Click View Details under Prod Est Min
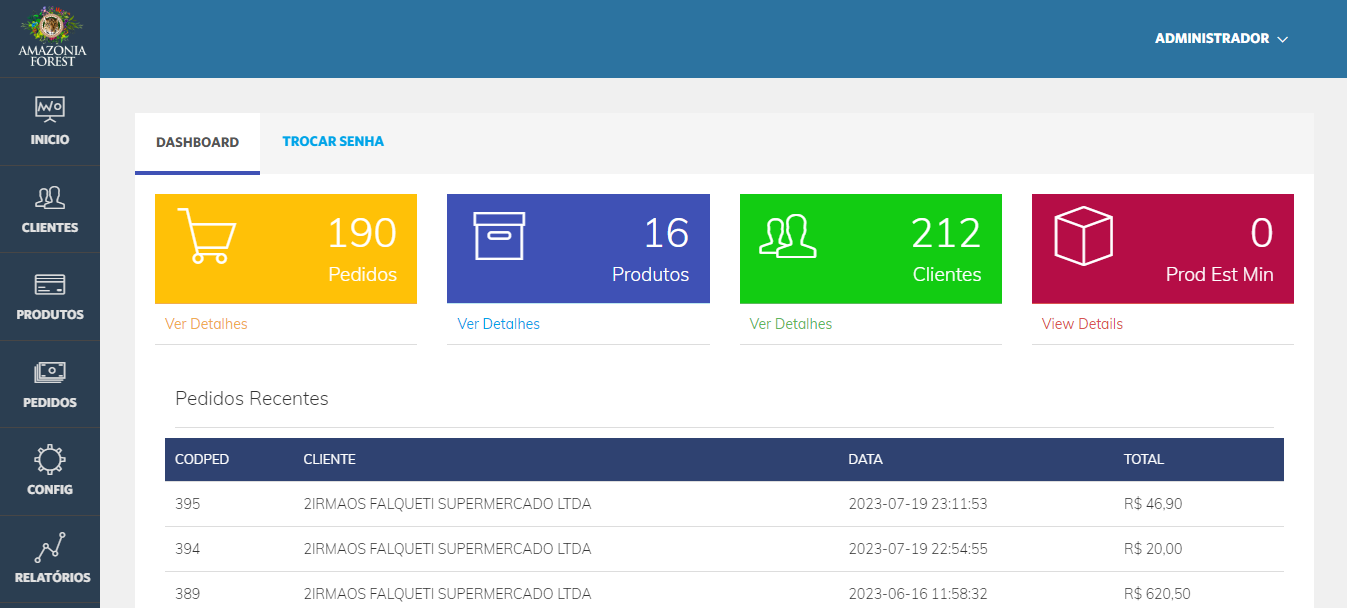 coord(1082,324)
